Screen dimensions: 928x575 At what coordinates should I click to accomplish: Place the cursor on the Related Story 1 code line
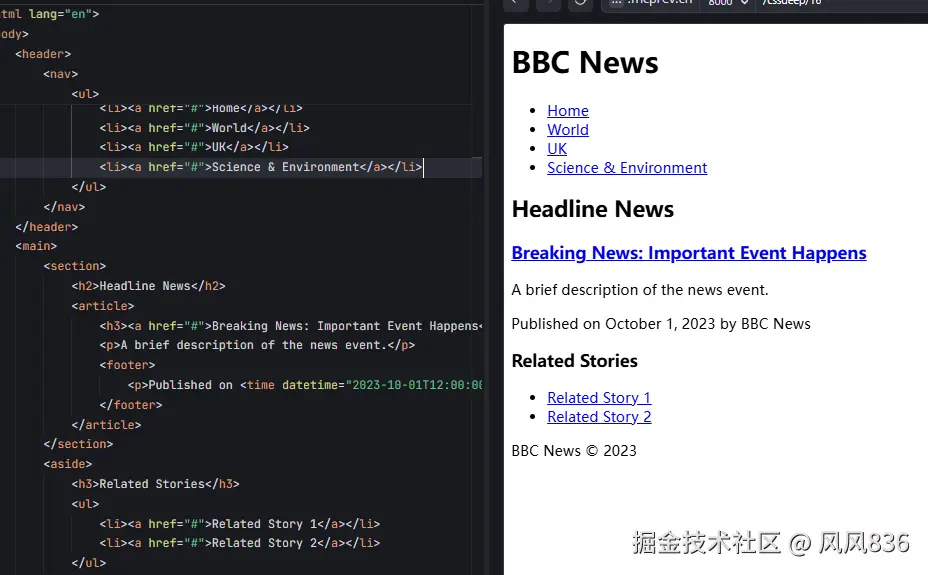[240, 524]
